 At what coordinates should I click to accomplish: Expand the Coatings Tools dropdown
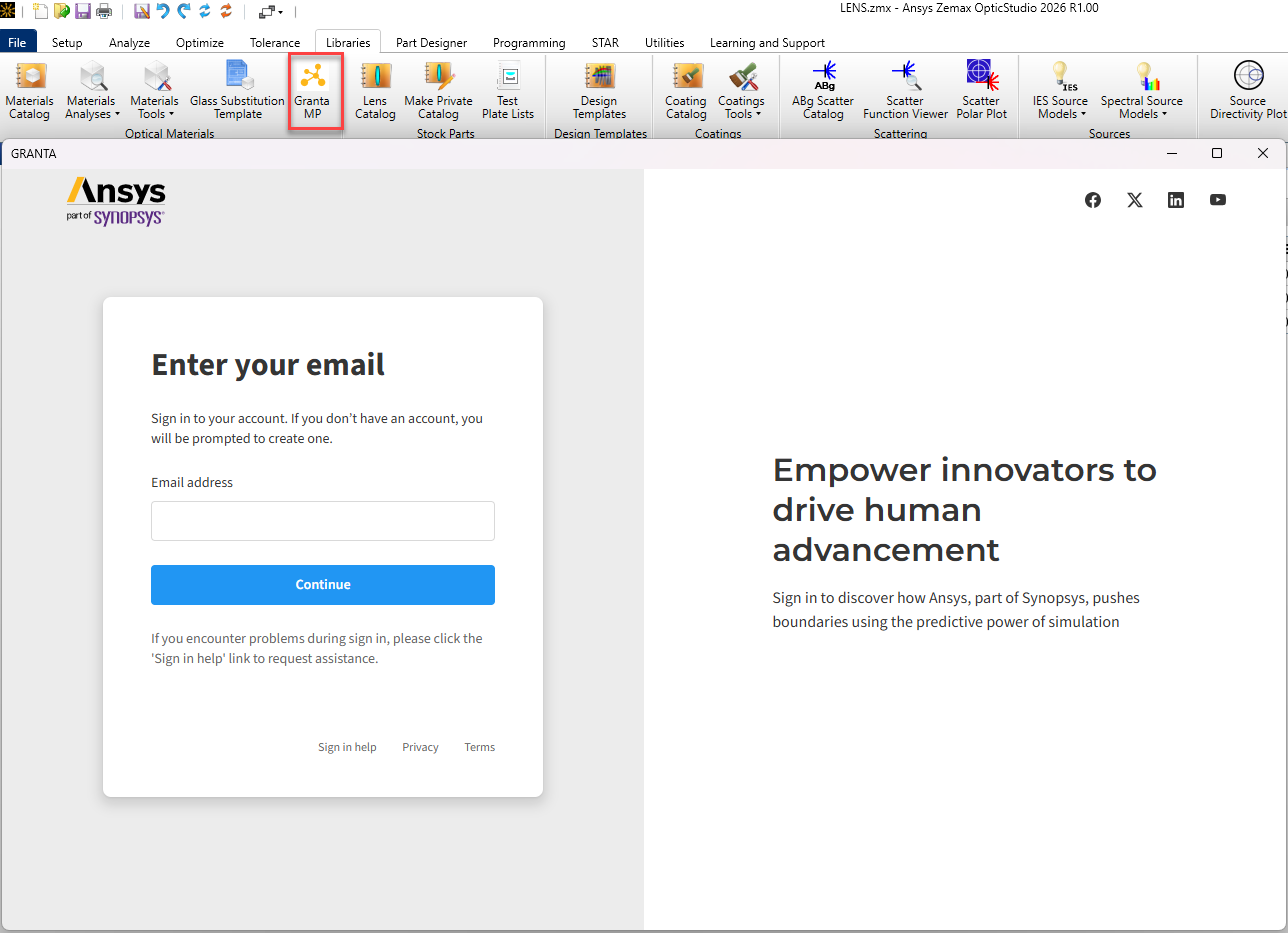(741, 91)
